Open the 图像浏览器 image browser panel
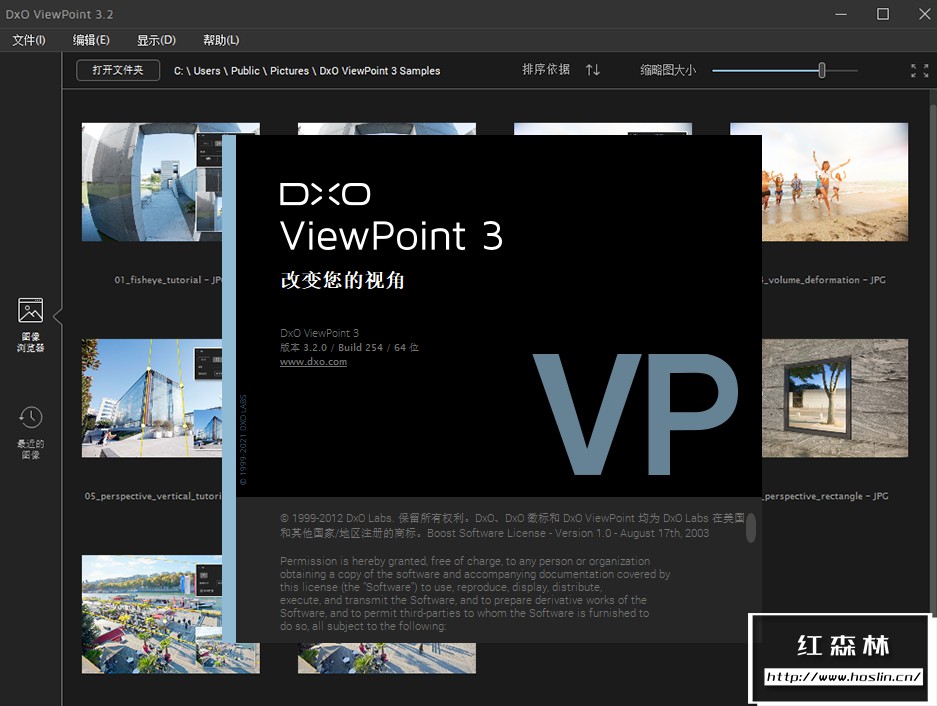937x706 pixels. tap(30, 325)
